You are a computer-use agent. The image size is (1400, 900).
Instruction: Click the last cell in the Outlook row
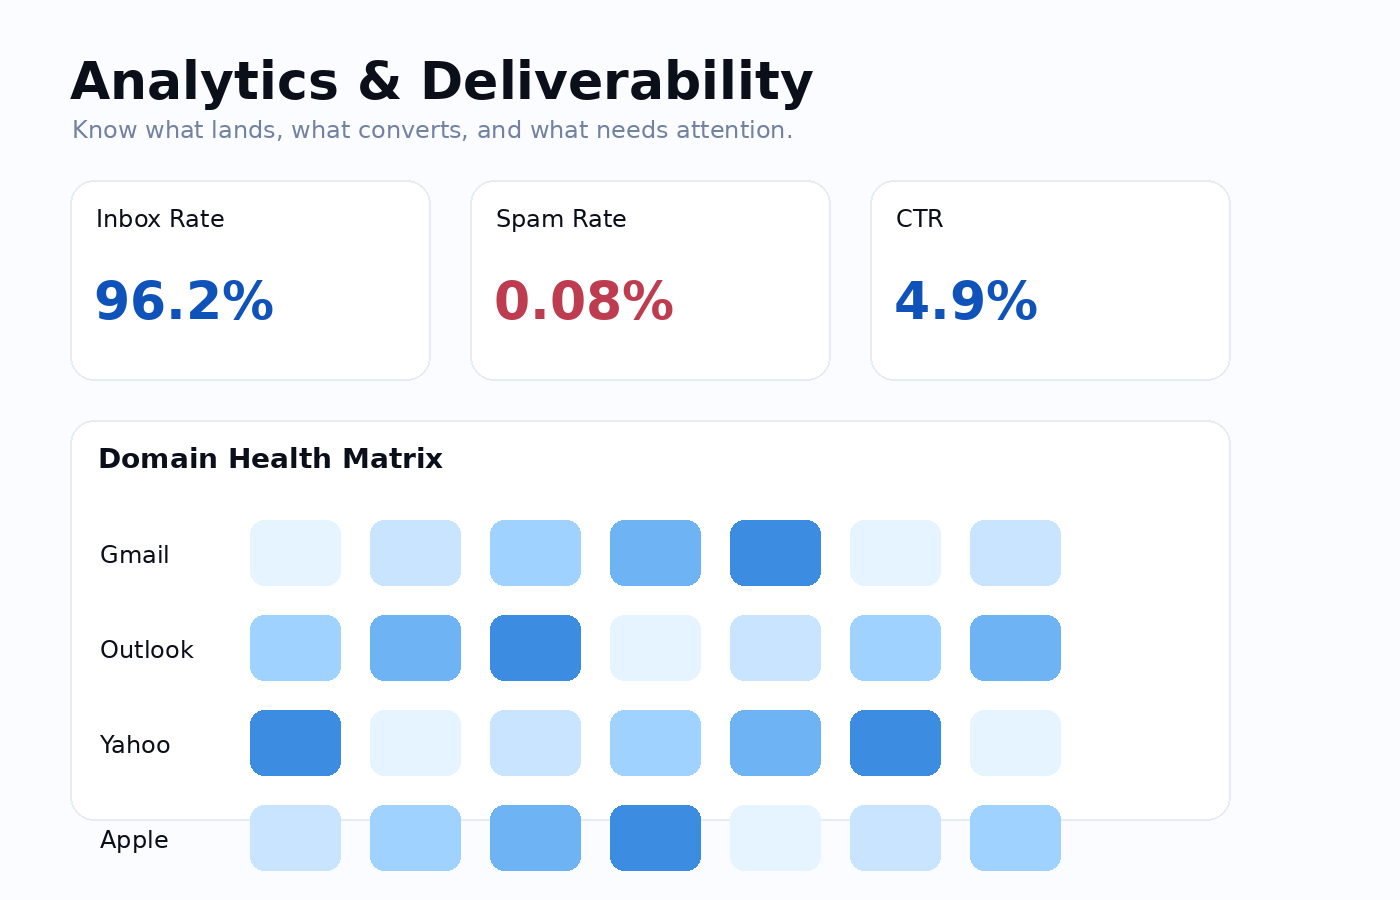coord(1015,648)
